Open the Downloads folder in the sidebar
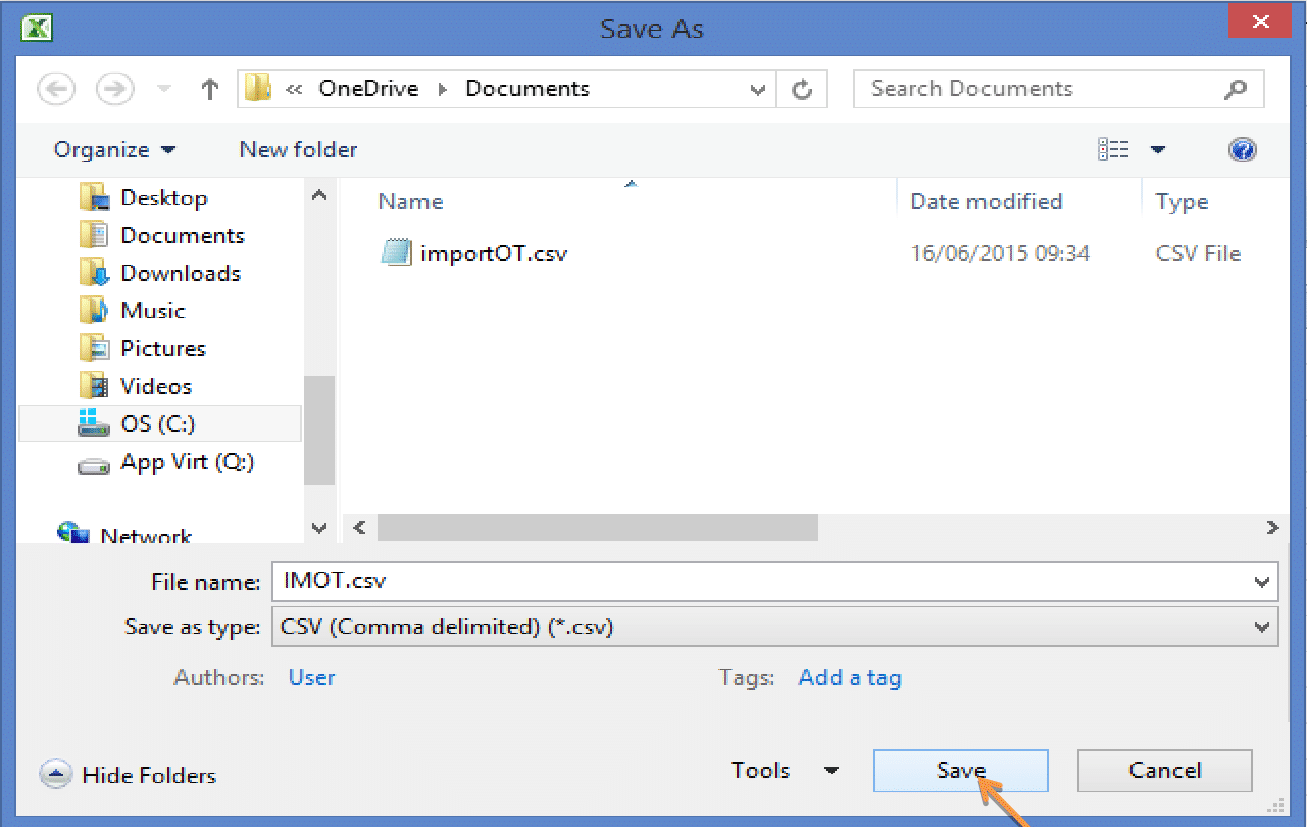1307x827 pixels. coord(180,272)
